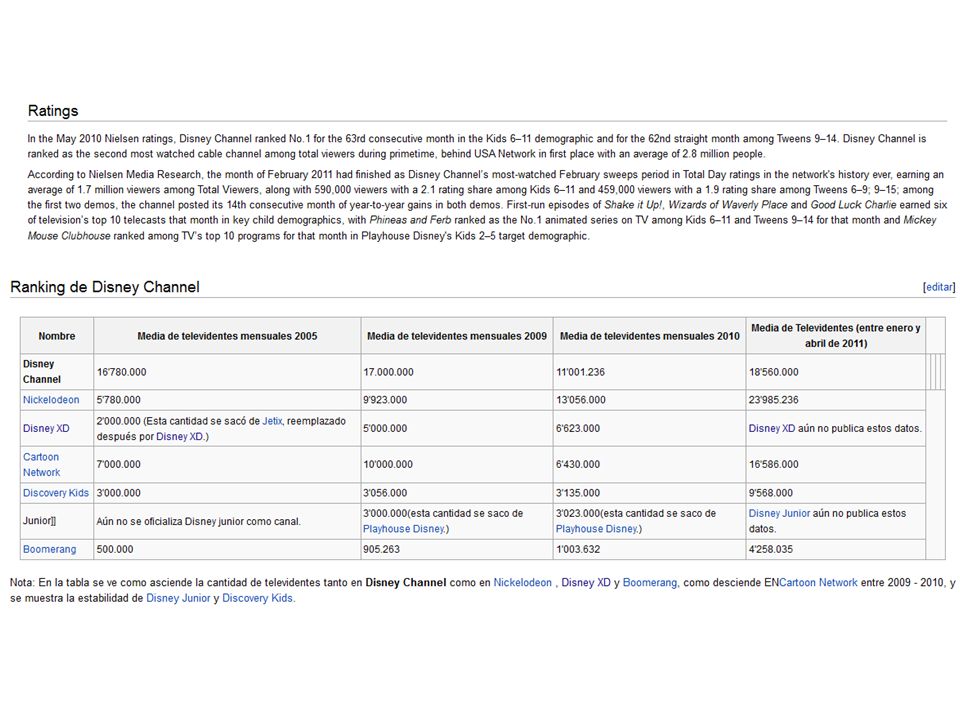960x720 pixels.
Task: Select the cell with value 6'430.000
Action: click(x=650, y=465)
